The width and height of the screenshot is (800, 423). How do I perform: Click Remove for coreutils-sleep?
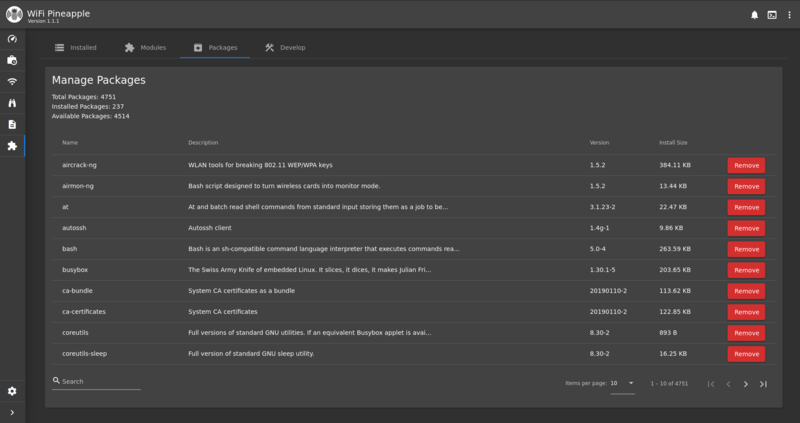[x=746, y=354]
